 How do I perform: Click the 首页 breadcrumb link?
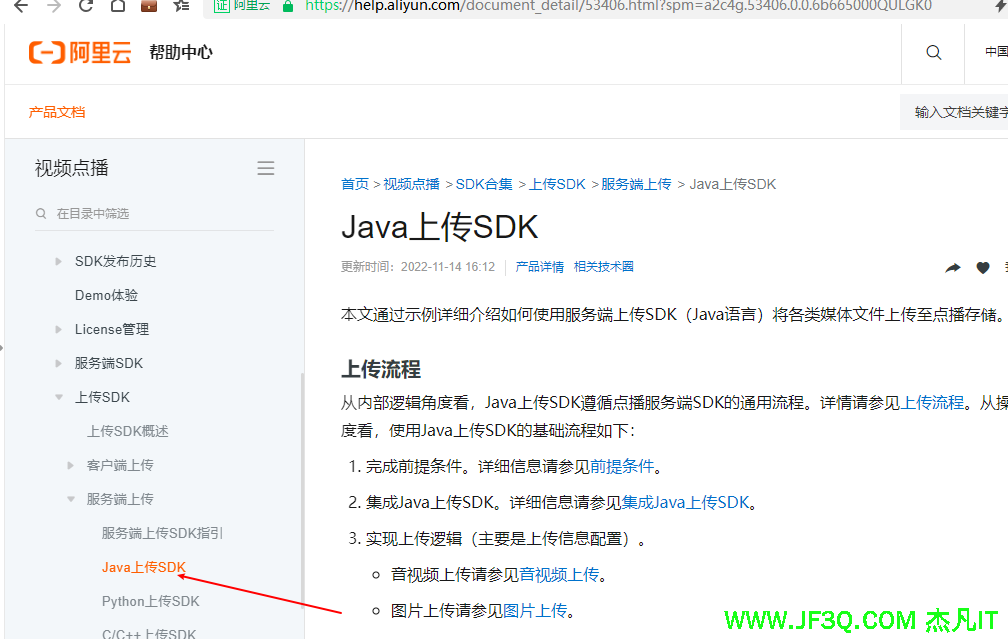tap(355, 184)
